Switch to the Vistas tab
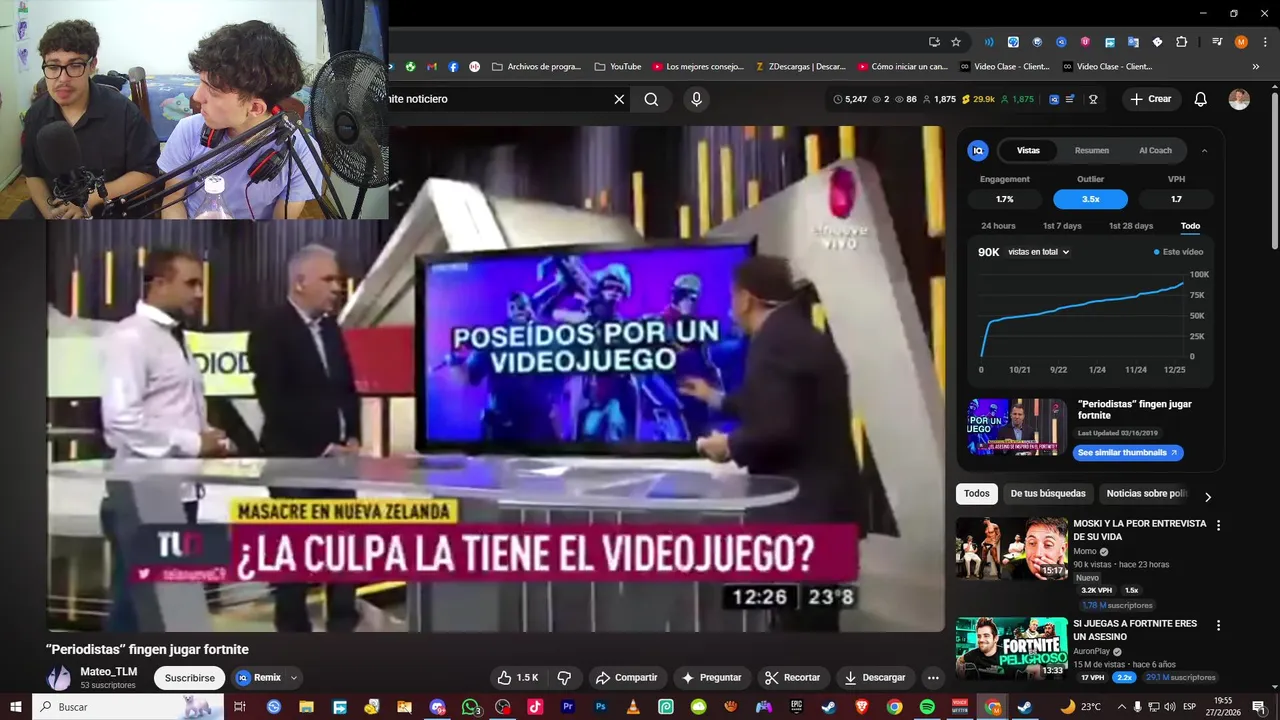1280x720 pixels. coord(1028,151)
